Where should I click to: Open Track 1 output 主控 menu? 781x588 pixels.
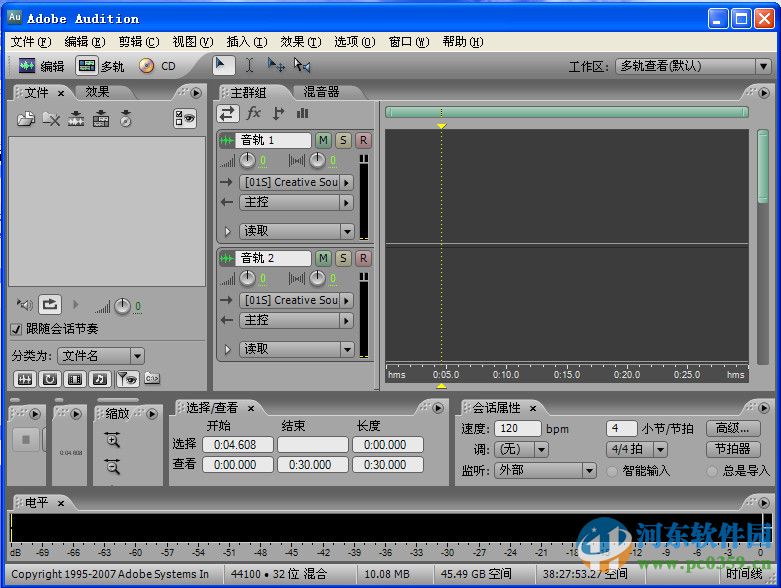[296, 202]
